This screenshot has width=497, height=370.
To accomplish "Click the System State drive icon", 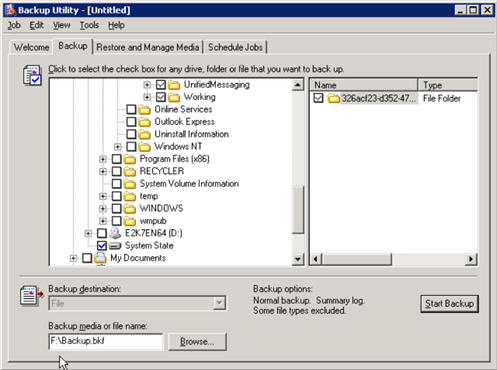I will point(115,246).
